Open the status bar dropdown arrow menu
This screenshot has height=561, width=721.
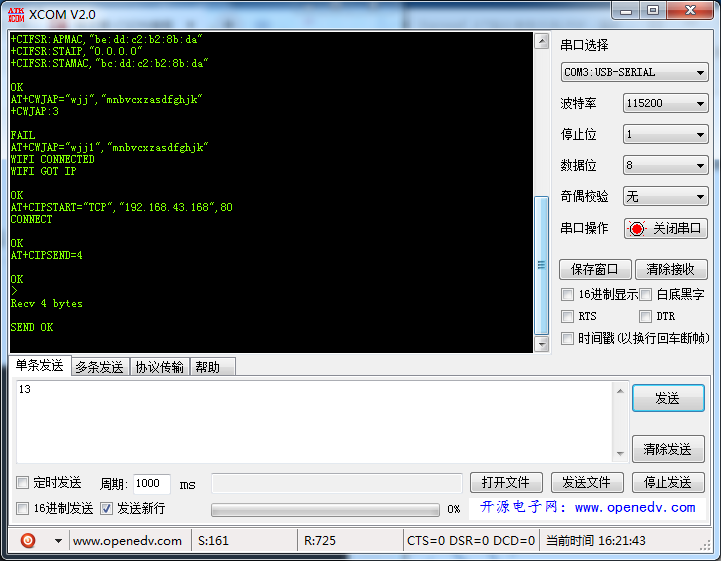[x=58, y=541]
